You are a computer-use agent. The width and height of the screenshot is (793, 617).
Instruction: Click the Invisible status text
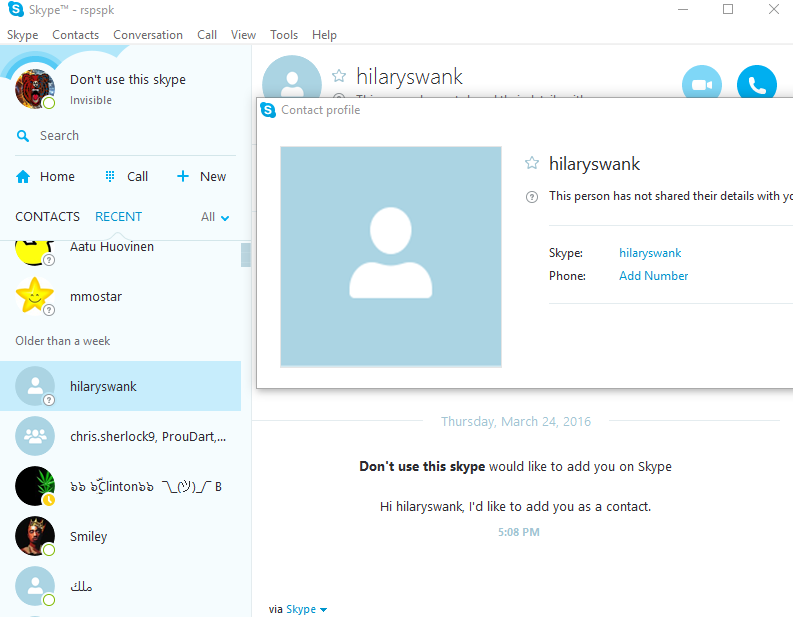click(91, 100)
